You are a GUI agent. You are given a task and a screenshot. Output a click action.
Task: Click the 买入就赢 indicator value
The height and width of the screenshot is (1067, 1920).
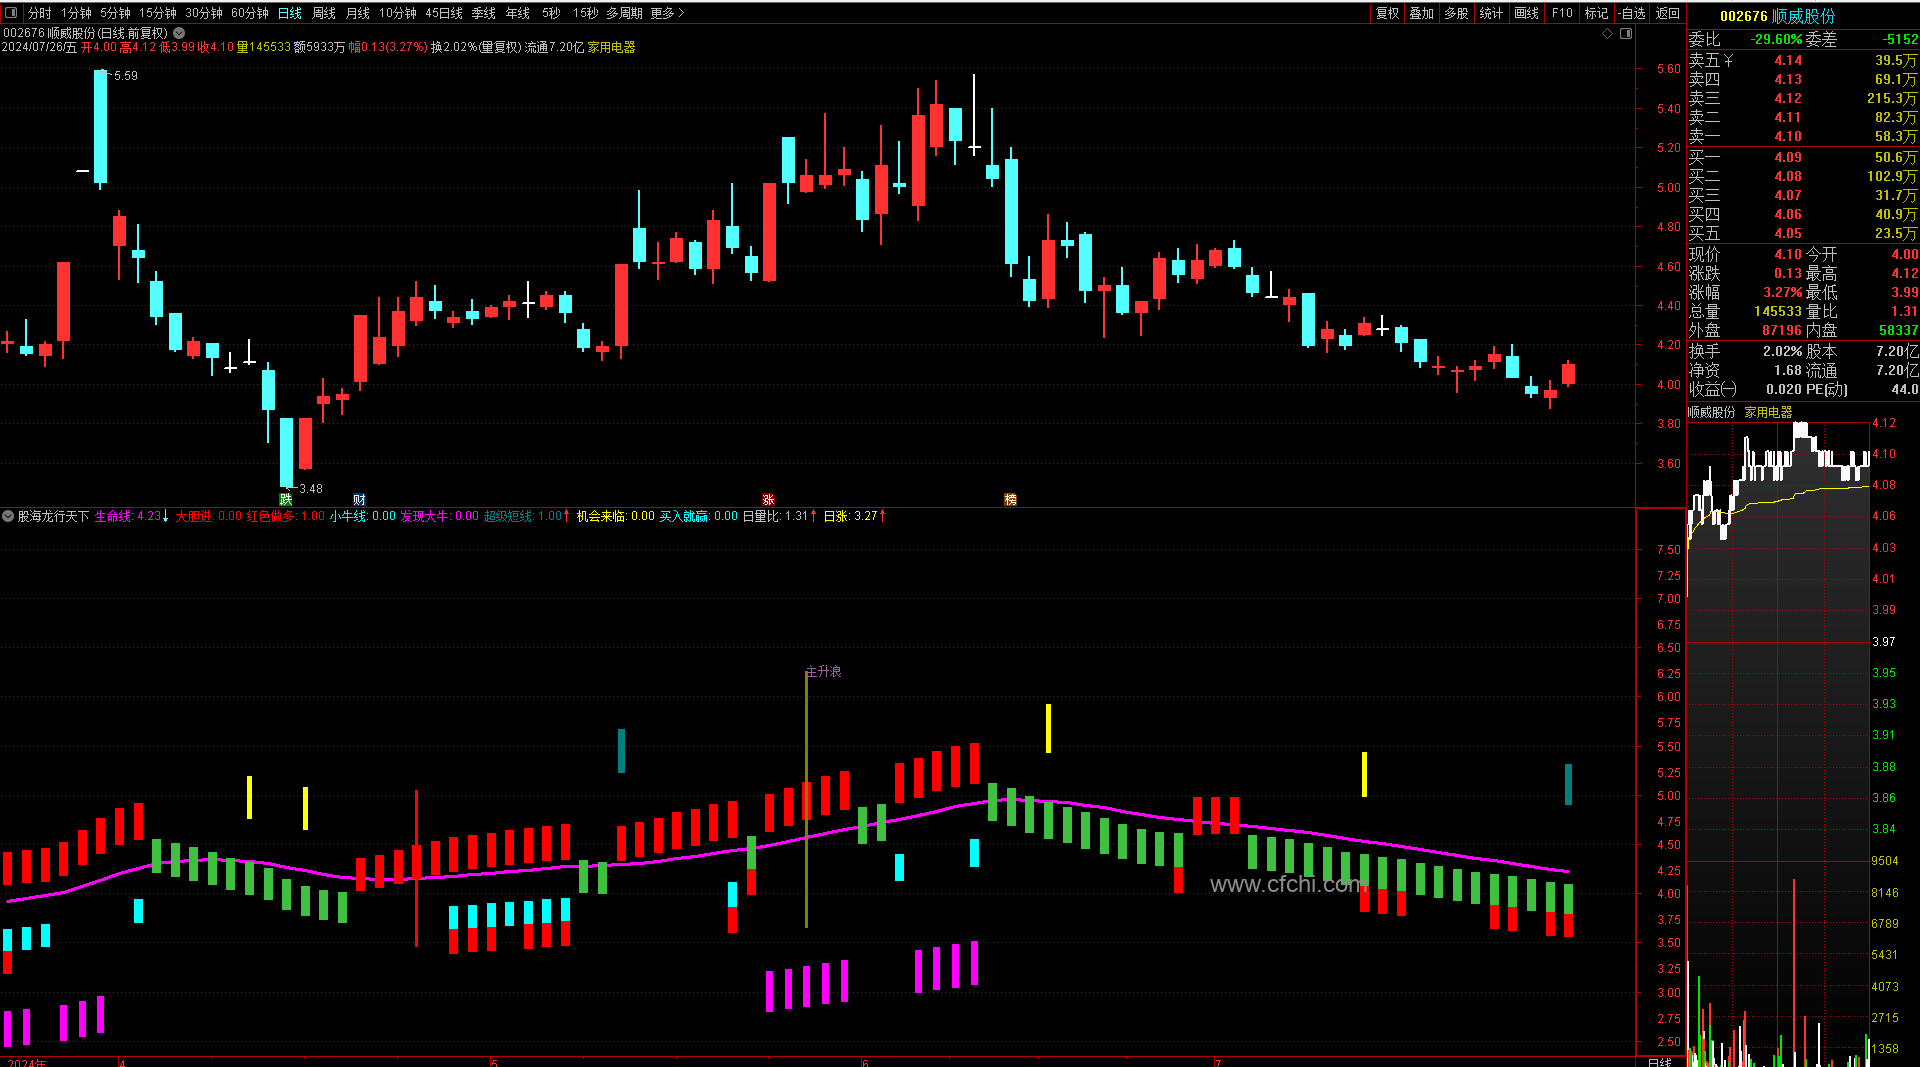coord(699,516)
